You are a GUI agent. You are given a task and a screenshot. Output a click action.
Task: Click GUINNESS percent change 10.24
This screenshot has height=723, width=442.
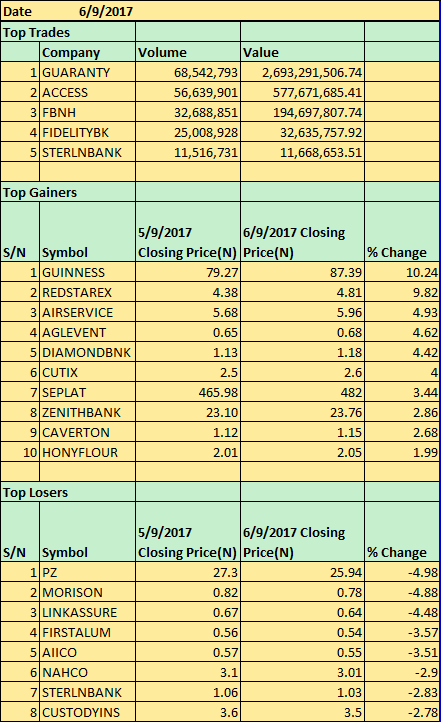(x=402, y=272)
